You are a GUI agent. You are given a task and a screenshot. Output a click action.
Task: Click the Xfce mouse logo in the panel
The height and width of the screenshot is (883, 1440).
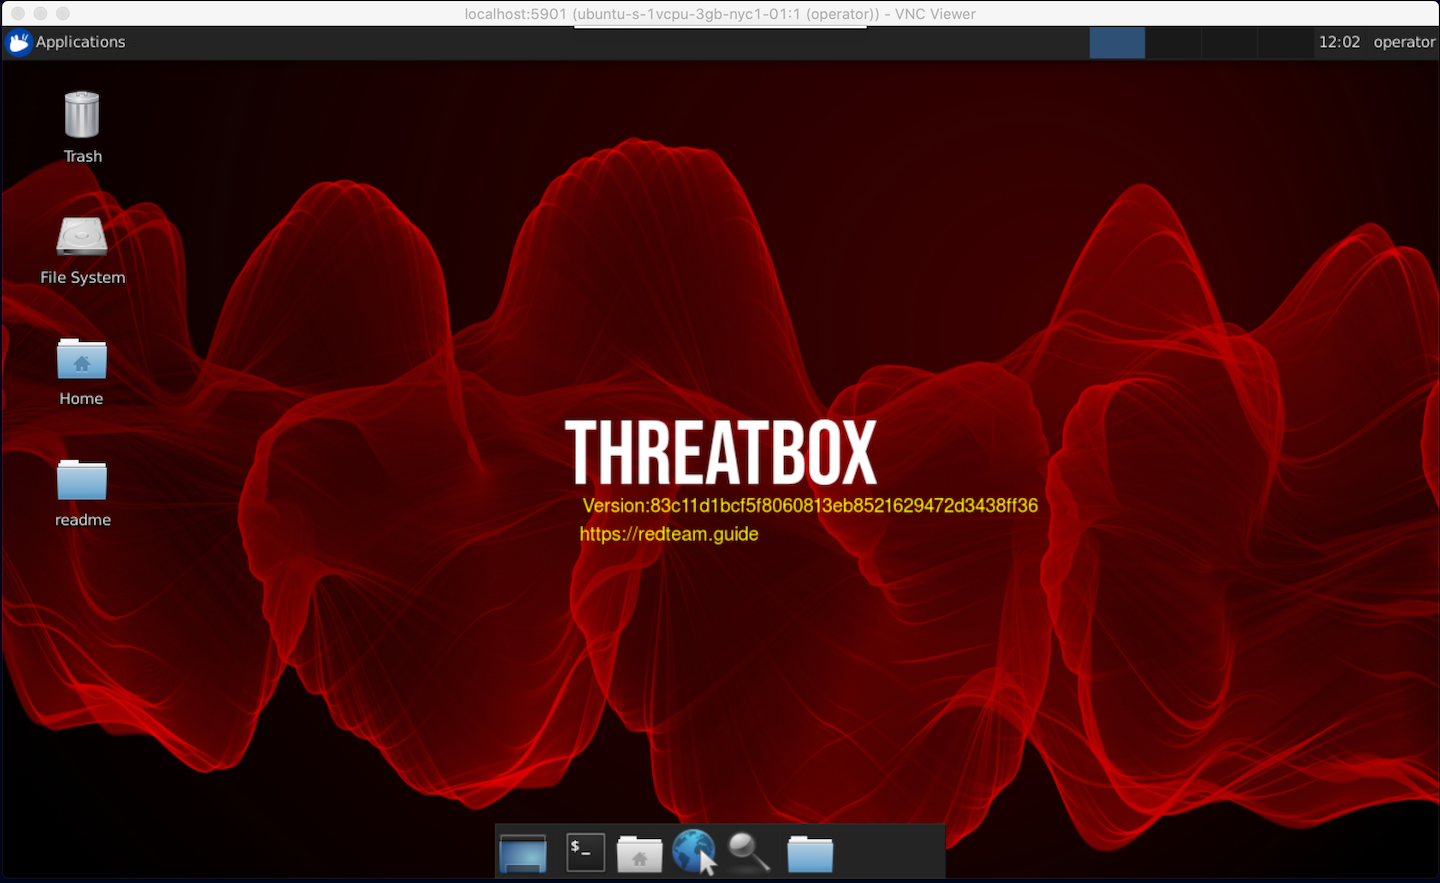18,42
